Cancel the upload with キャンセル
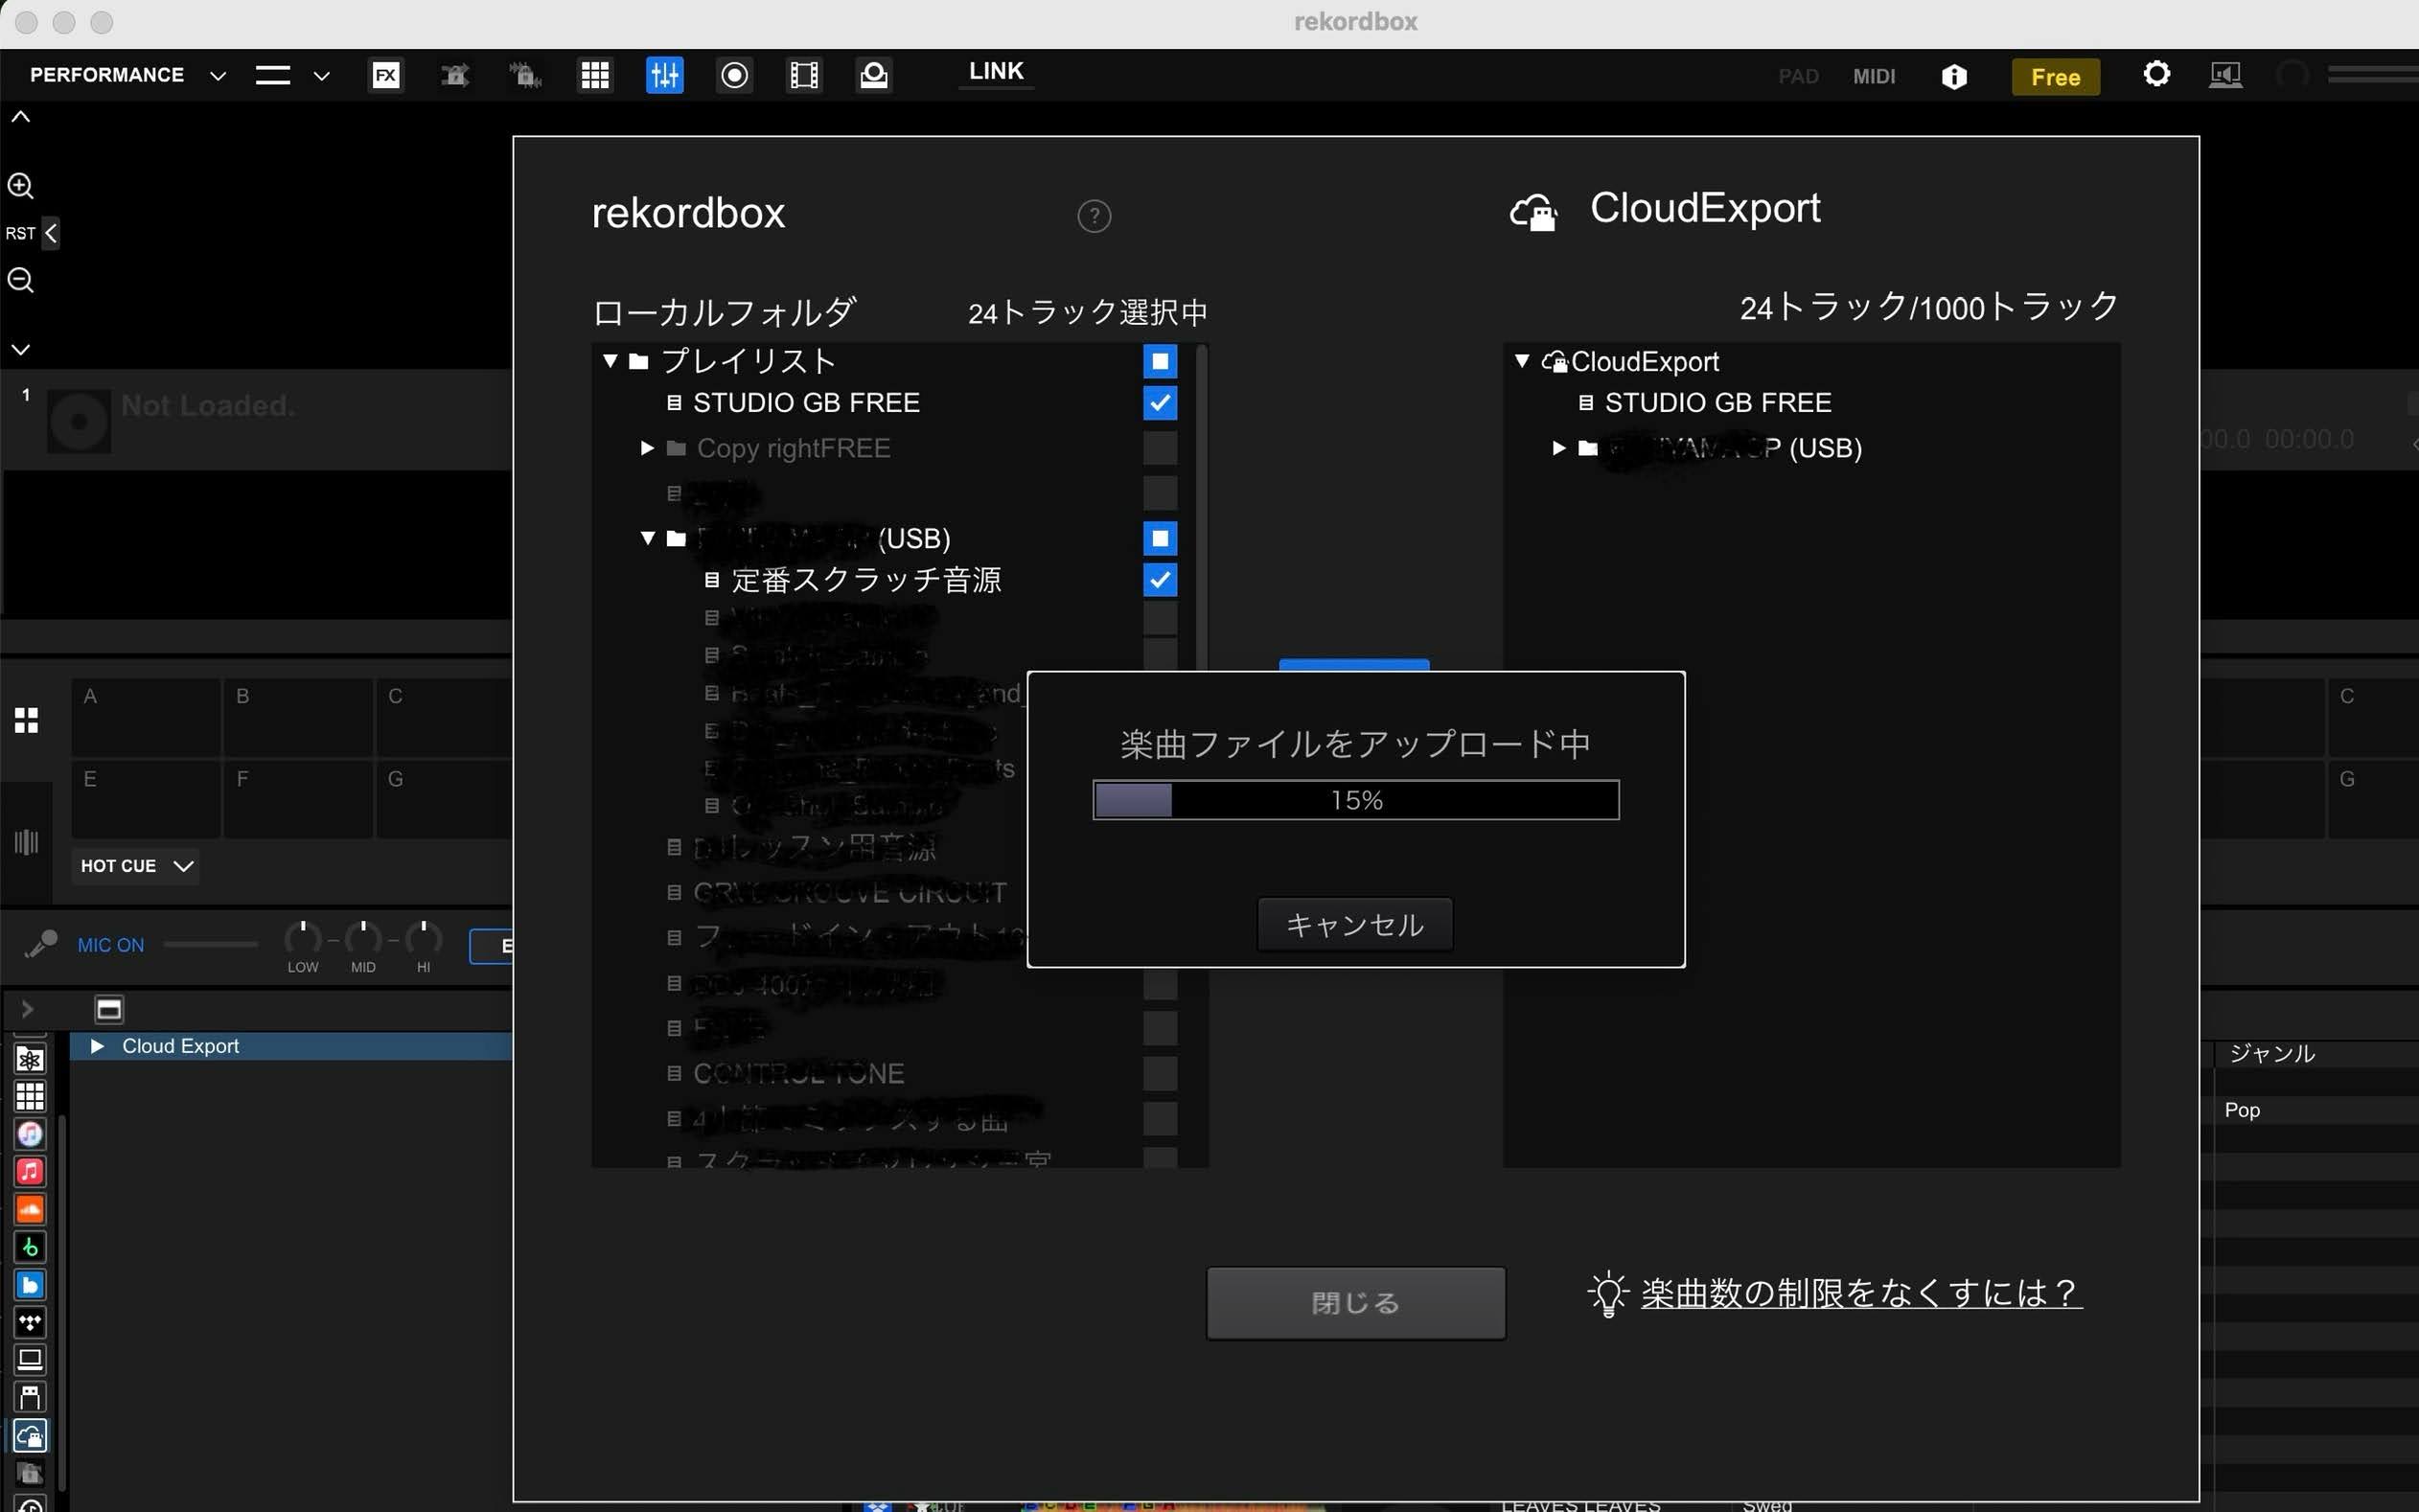2419x1512 pixels. point(1355,925)
